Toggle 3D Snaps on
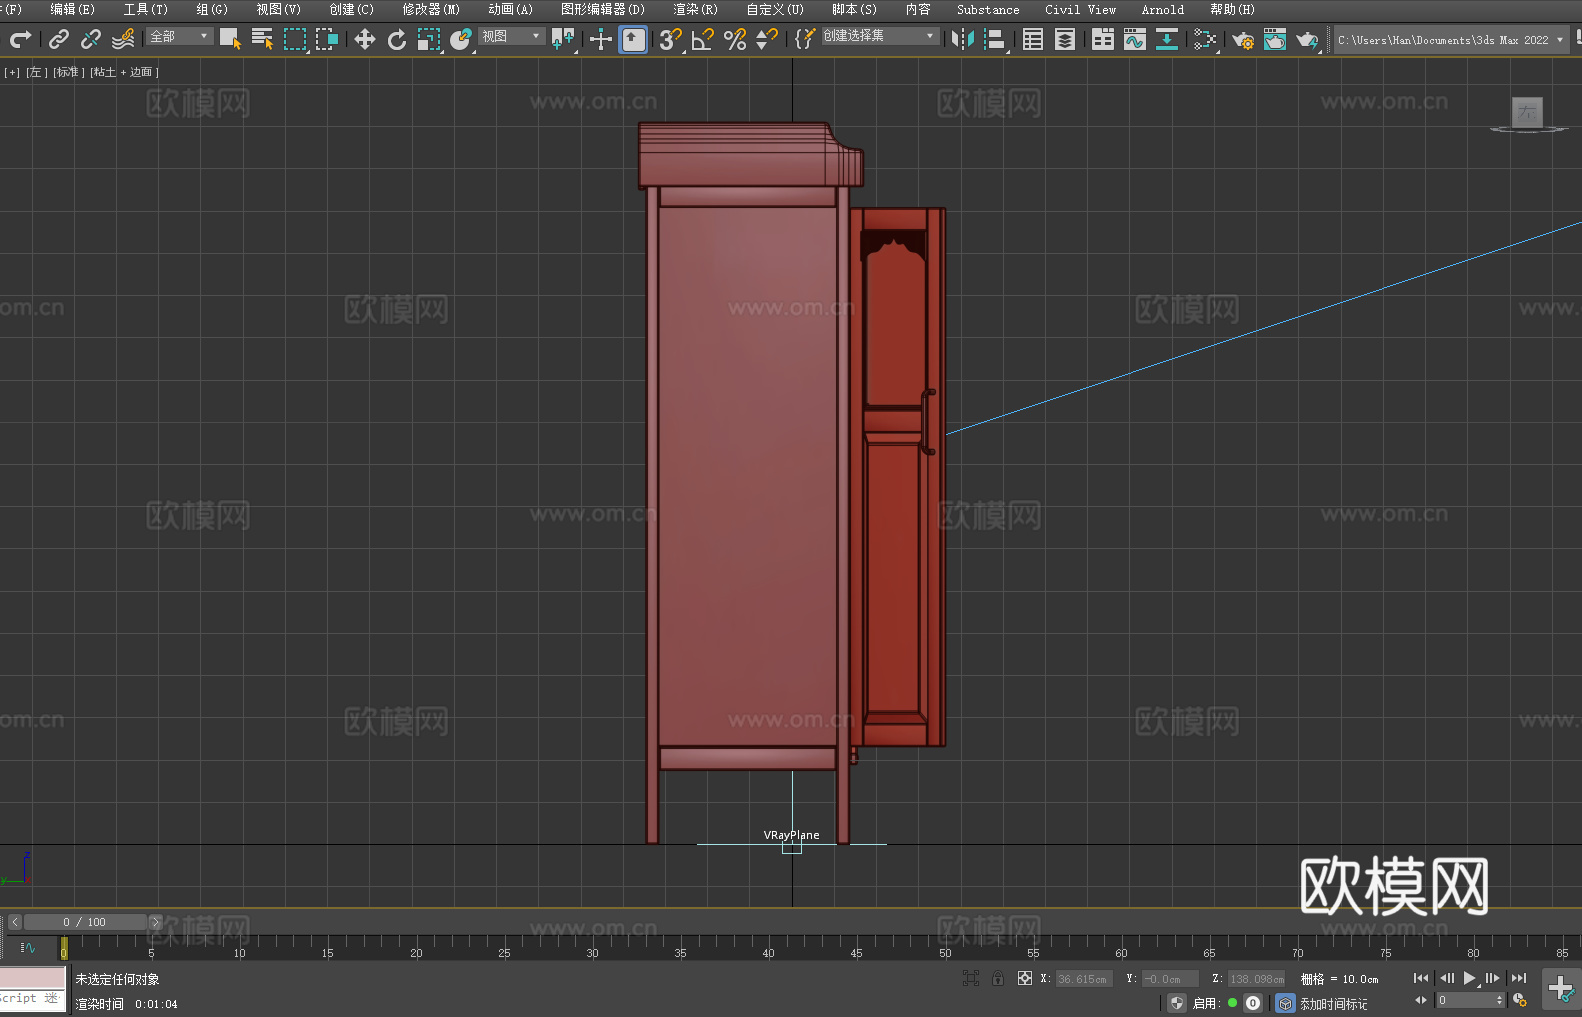Viewport: 1582px width, 1017px height. pos(671,39)
